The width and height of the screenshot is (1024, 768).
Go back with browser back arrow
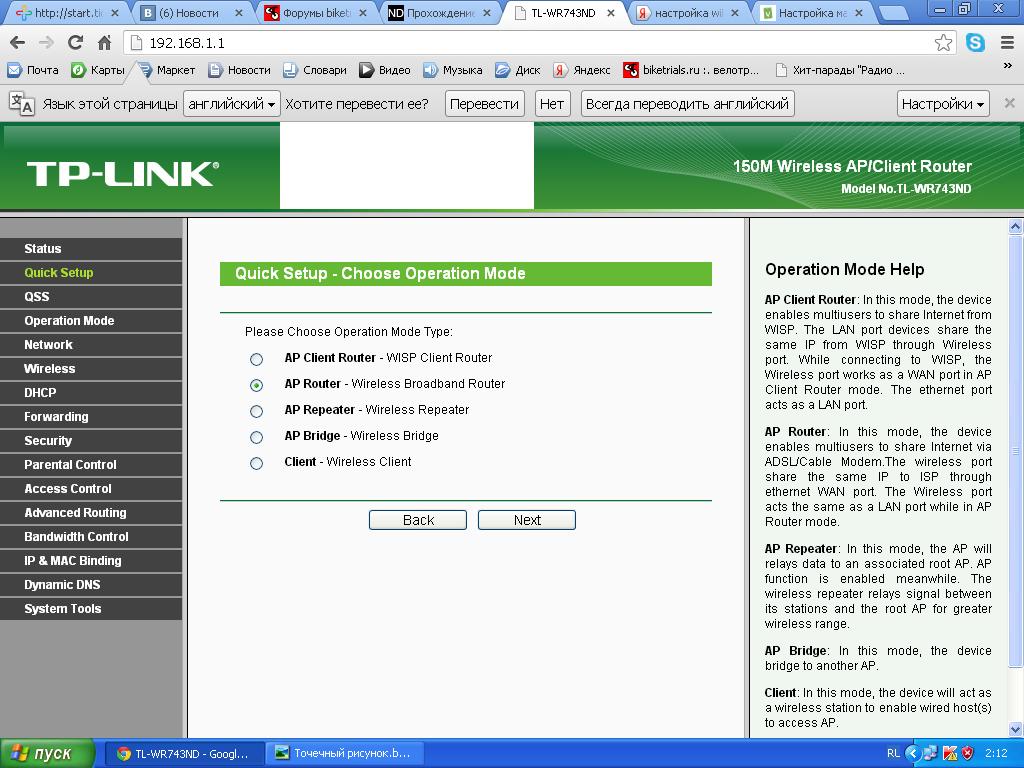[x=17, y=43]
